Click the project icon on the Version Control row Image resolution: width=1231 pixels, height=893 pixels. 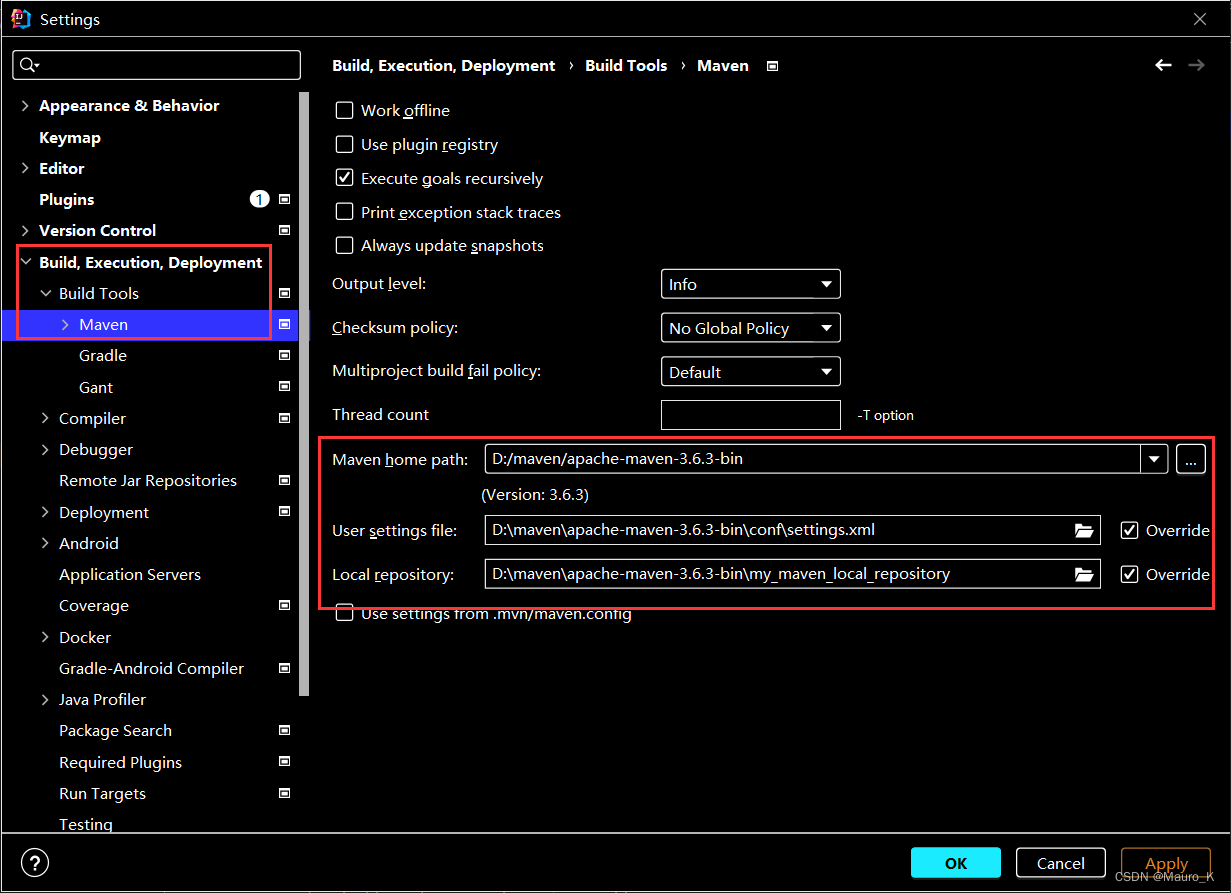click(x=284, y=231)
